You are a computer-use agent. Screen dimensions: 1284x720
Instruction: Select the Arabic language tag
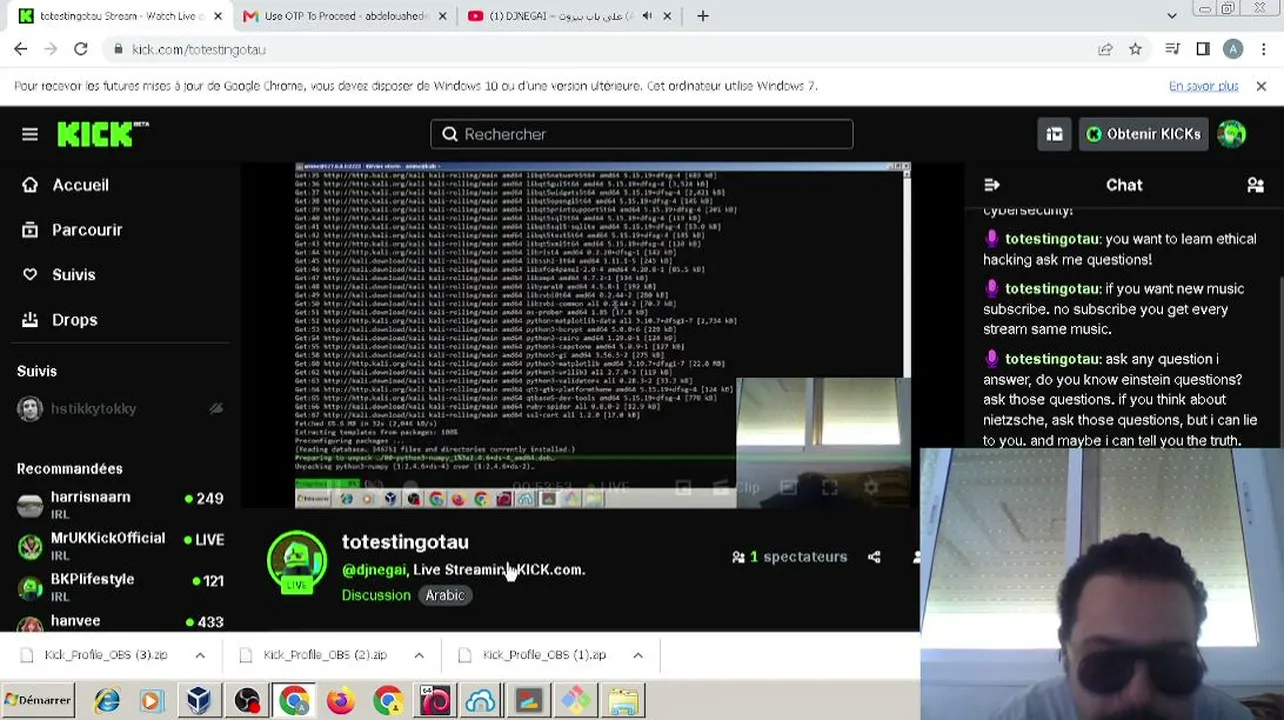click(x=445, y=595)
